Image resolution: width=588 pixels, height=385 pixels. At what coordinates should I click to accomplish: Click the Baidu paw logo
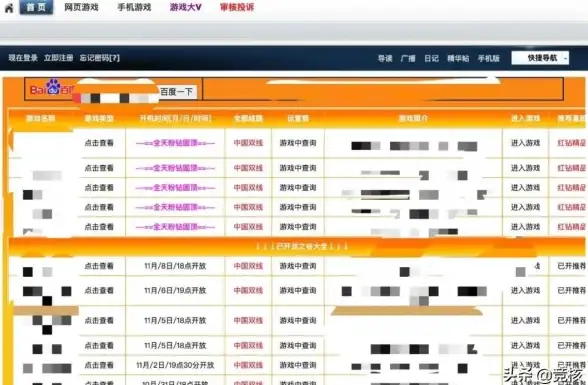53,87
